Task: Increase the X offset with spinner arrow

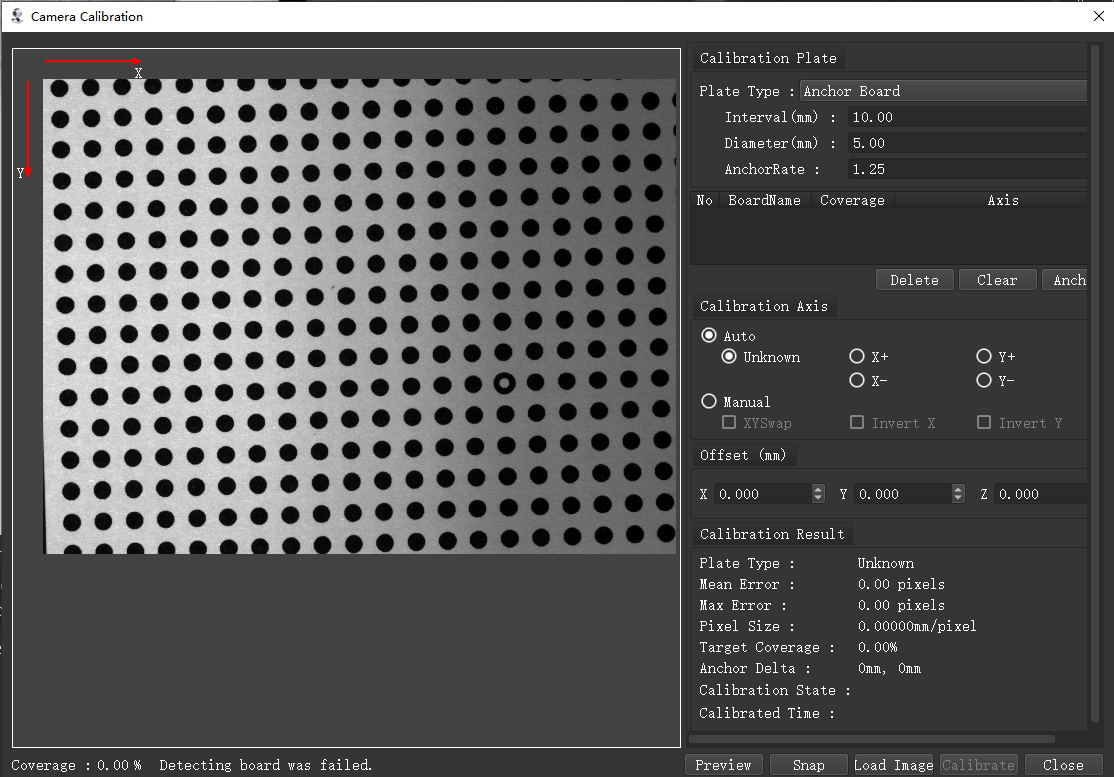Action: point(819,489)
